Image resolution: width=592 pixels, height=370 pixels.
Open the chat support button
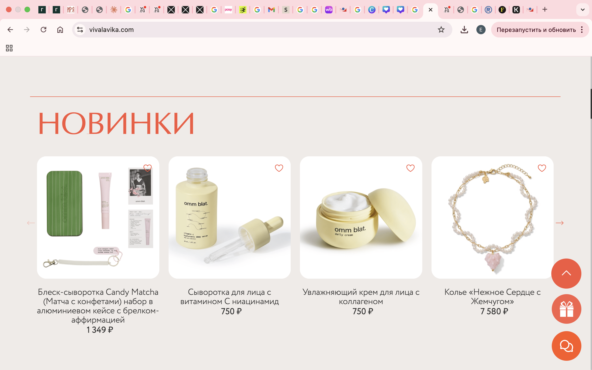point(566,346)
